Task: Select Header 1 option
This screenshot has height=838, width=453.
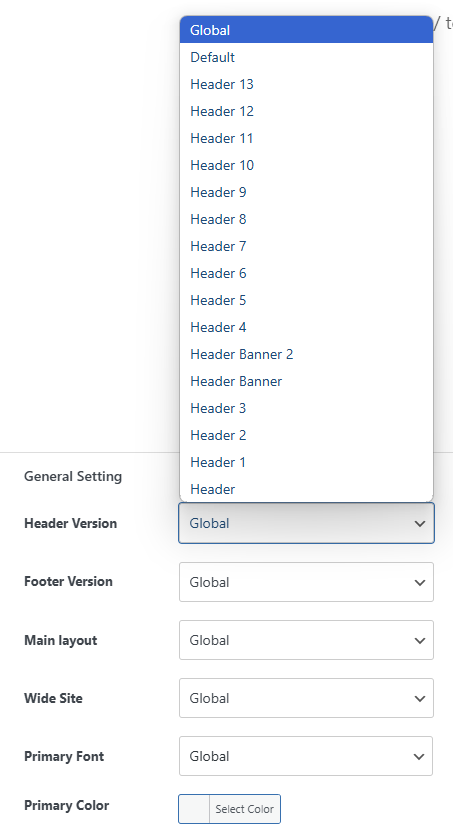Action: pos(306,462)
